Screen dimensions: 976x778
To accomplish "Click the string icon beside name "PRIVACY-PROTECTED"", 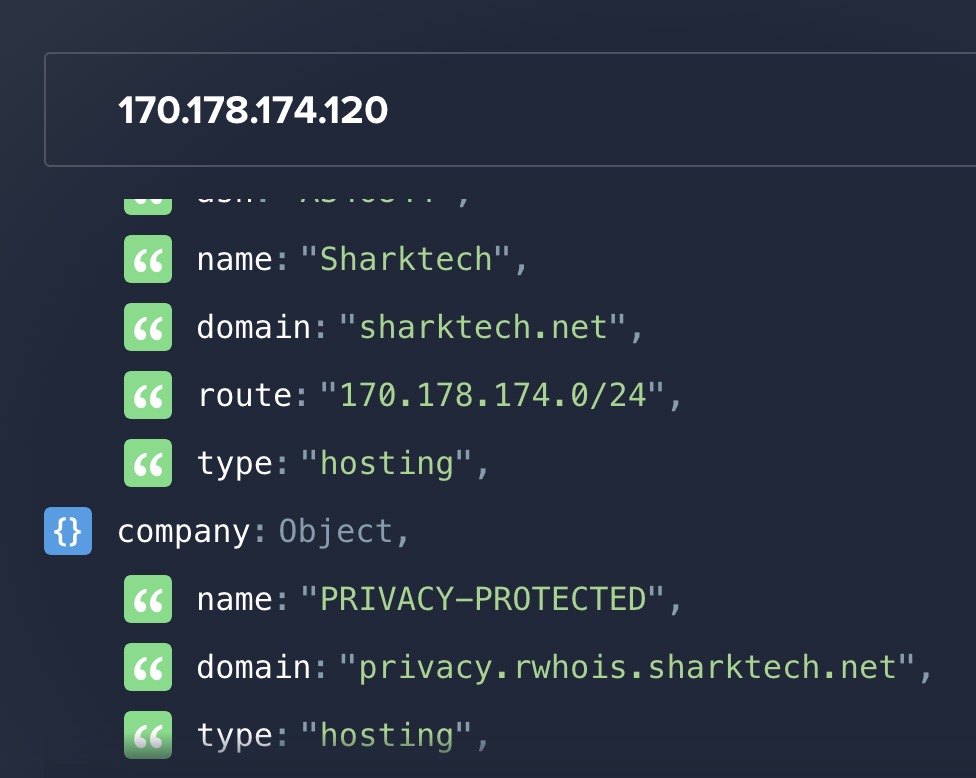I will (148, 600).
